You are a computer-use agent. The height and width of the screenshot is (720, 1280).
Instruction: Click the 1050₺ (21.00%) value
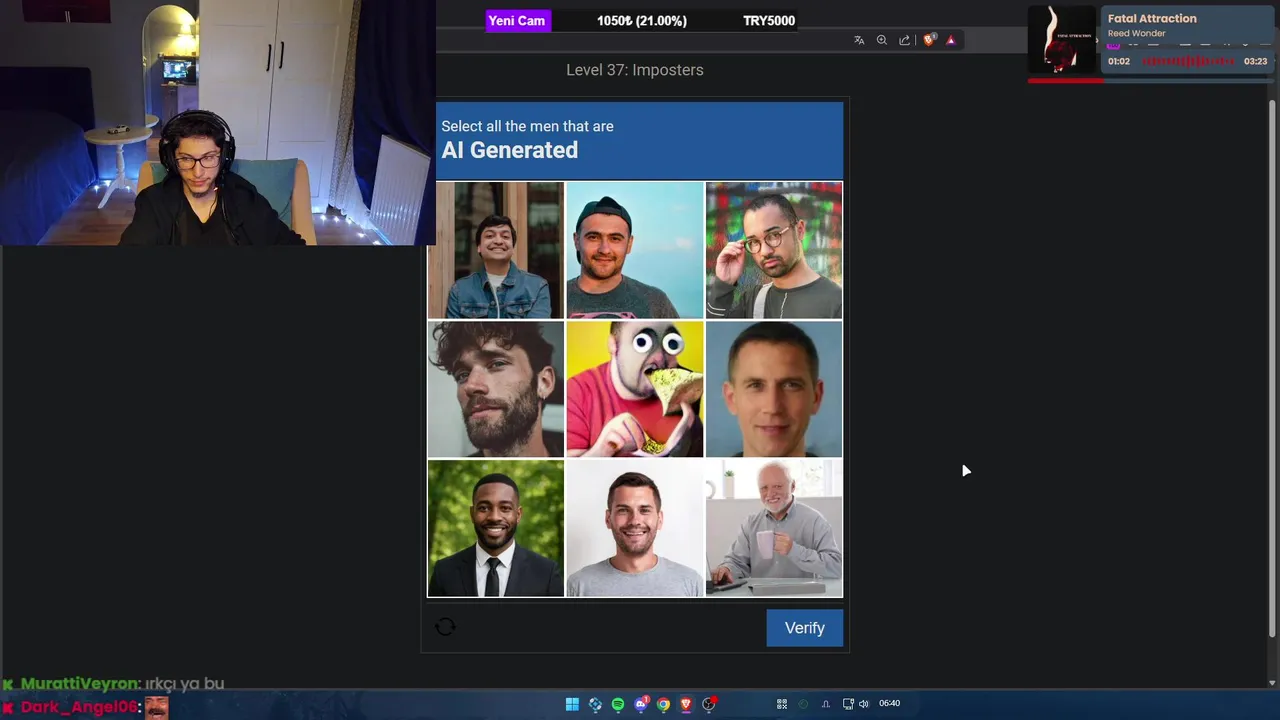[642, 21]
